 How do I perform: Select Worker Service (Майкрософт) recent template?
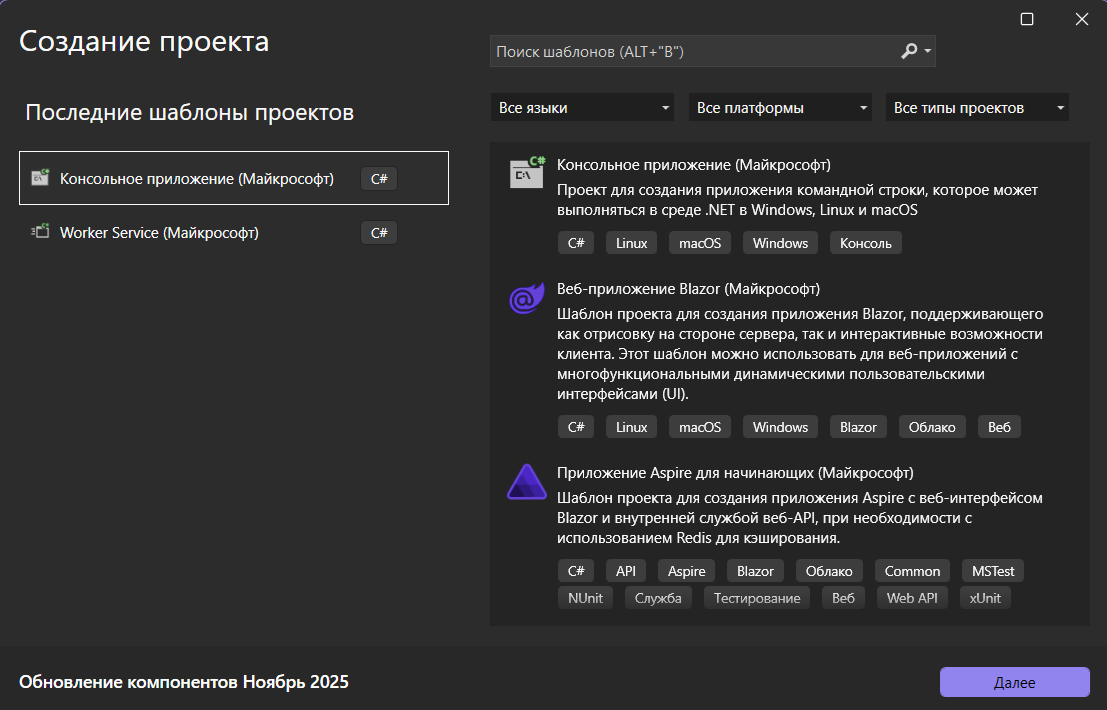(159, 233)
